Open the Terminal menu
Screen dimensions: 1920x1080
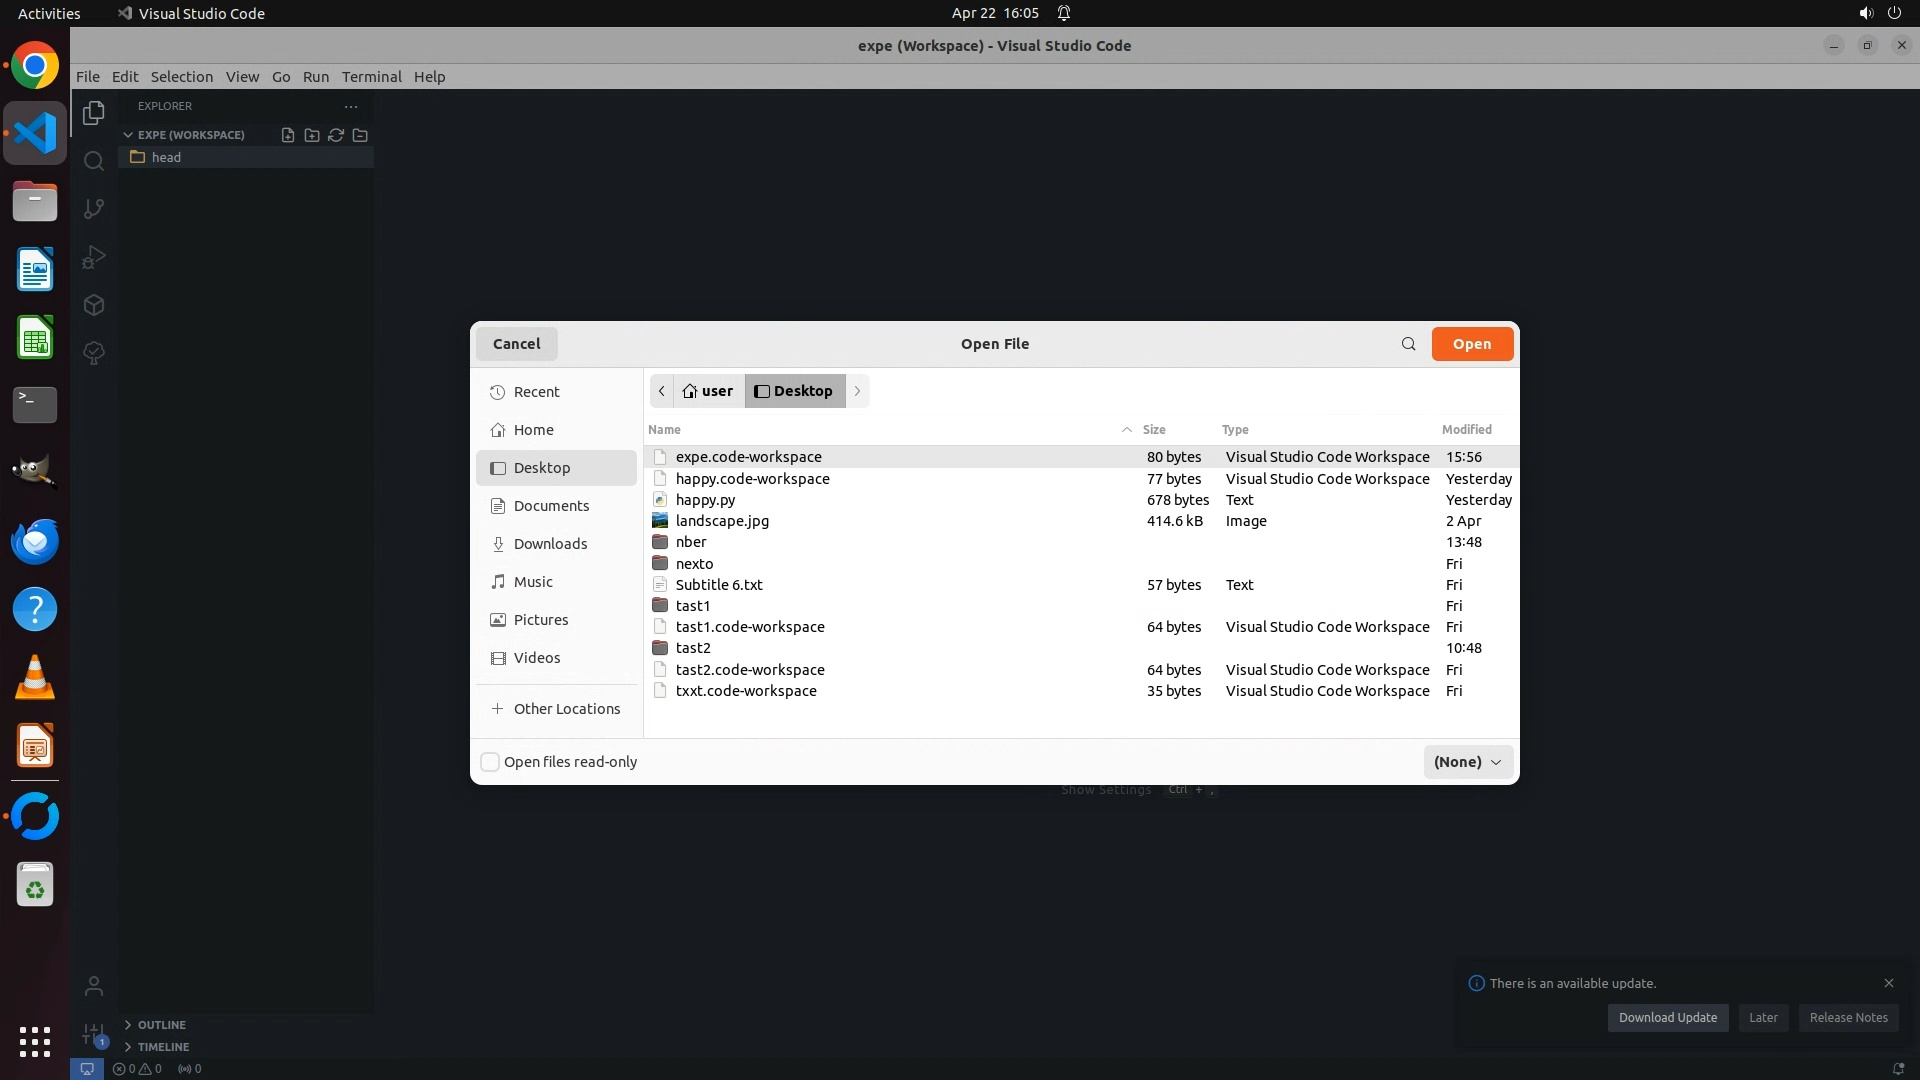point(371,77)
